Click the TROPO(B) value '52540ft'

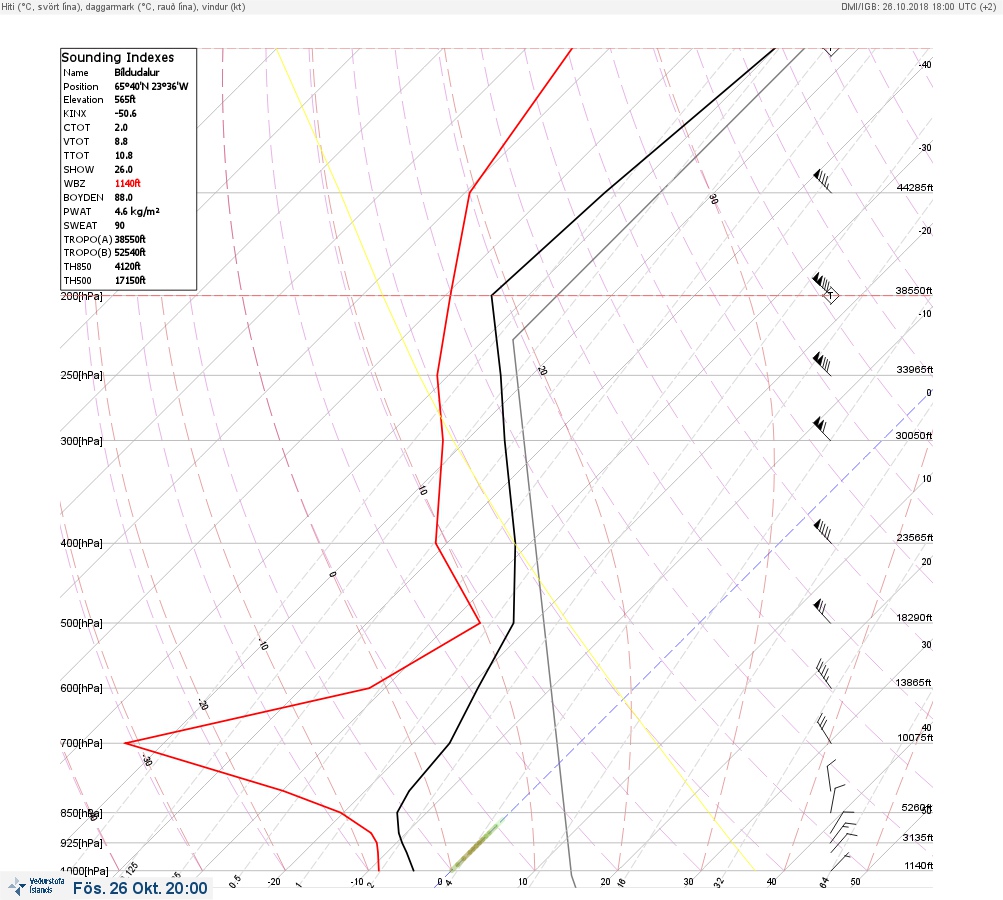[130, 253]
